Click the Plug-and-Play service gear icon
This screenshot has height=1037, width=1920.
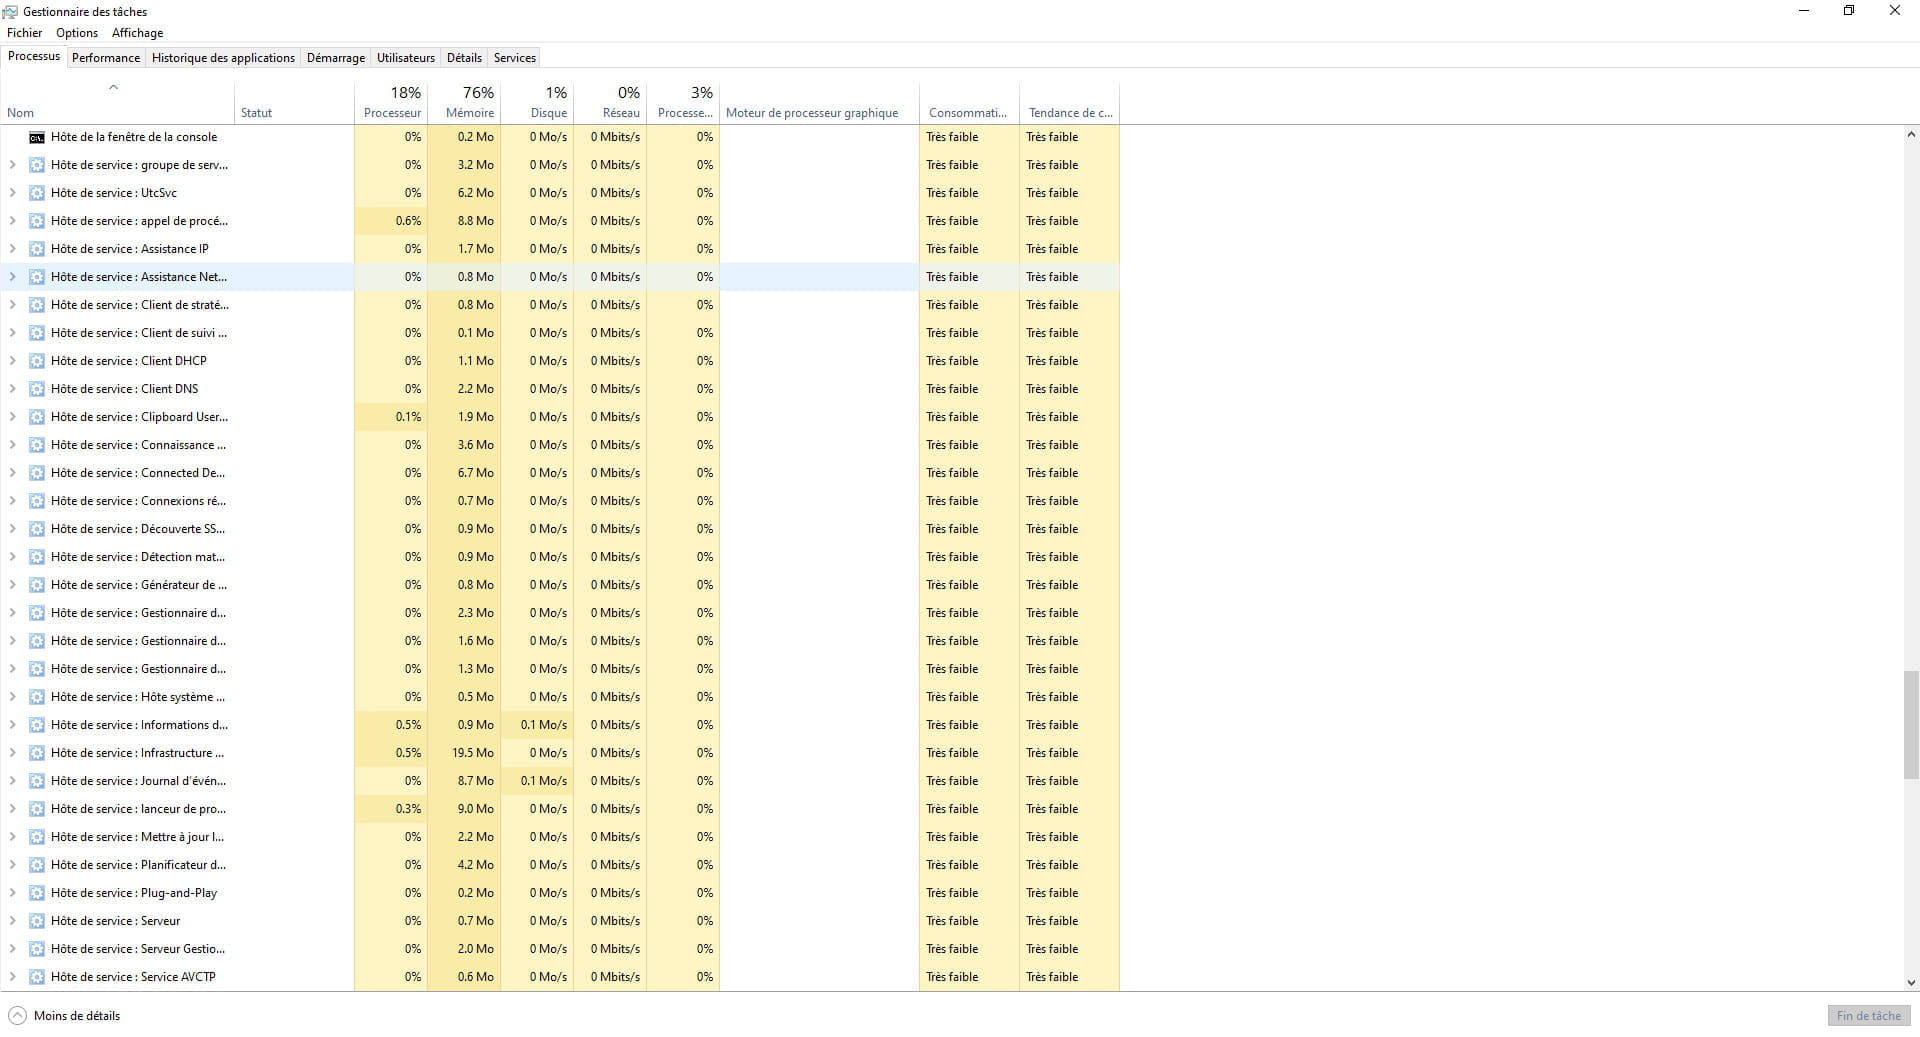(37, 893)
